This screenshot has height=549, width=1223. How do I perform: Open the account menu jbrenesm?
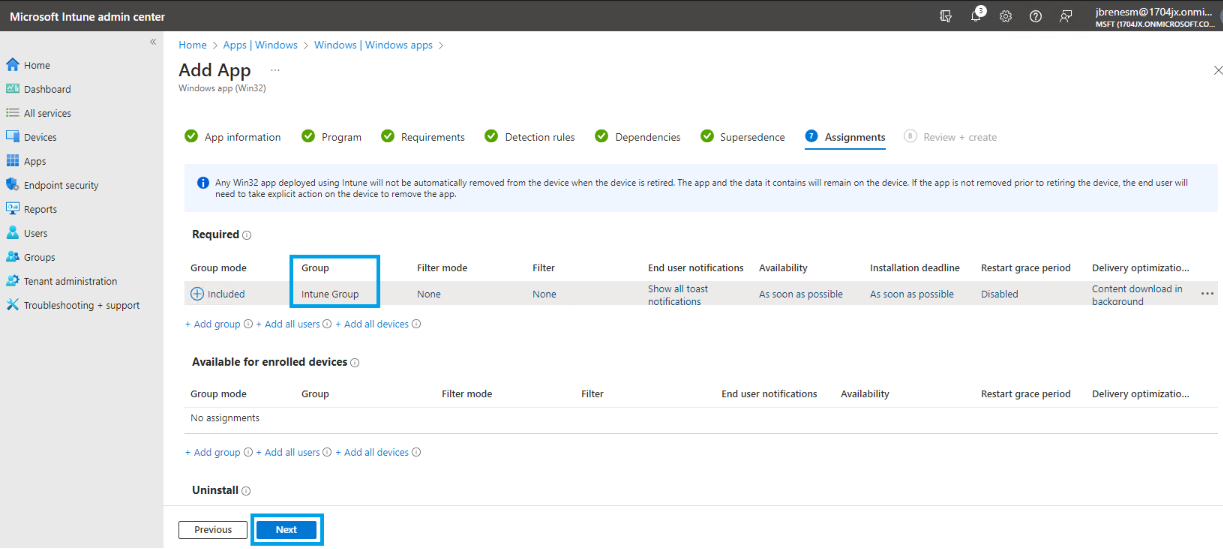(x=1153, y=16)
